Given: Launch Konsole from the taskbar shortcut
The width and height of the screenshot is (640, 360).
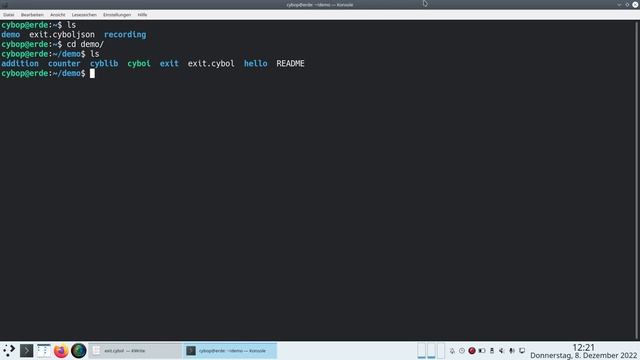Looking at the screenshot, I should coord(27,351).
